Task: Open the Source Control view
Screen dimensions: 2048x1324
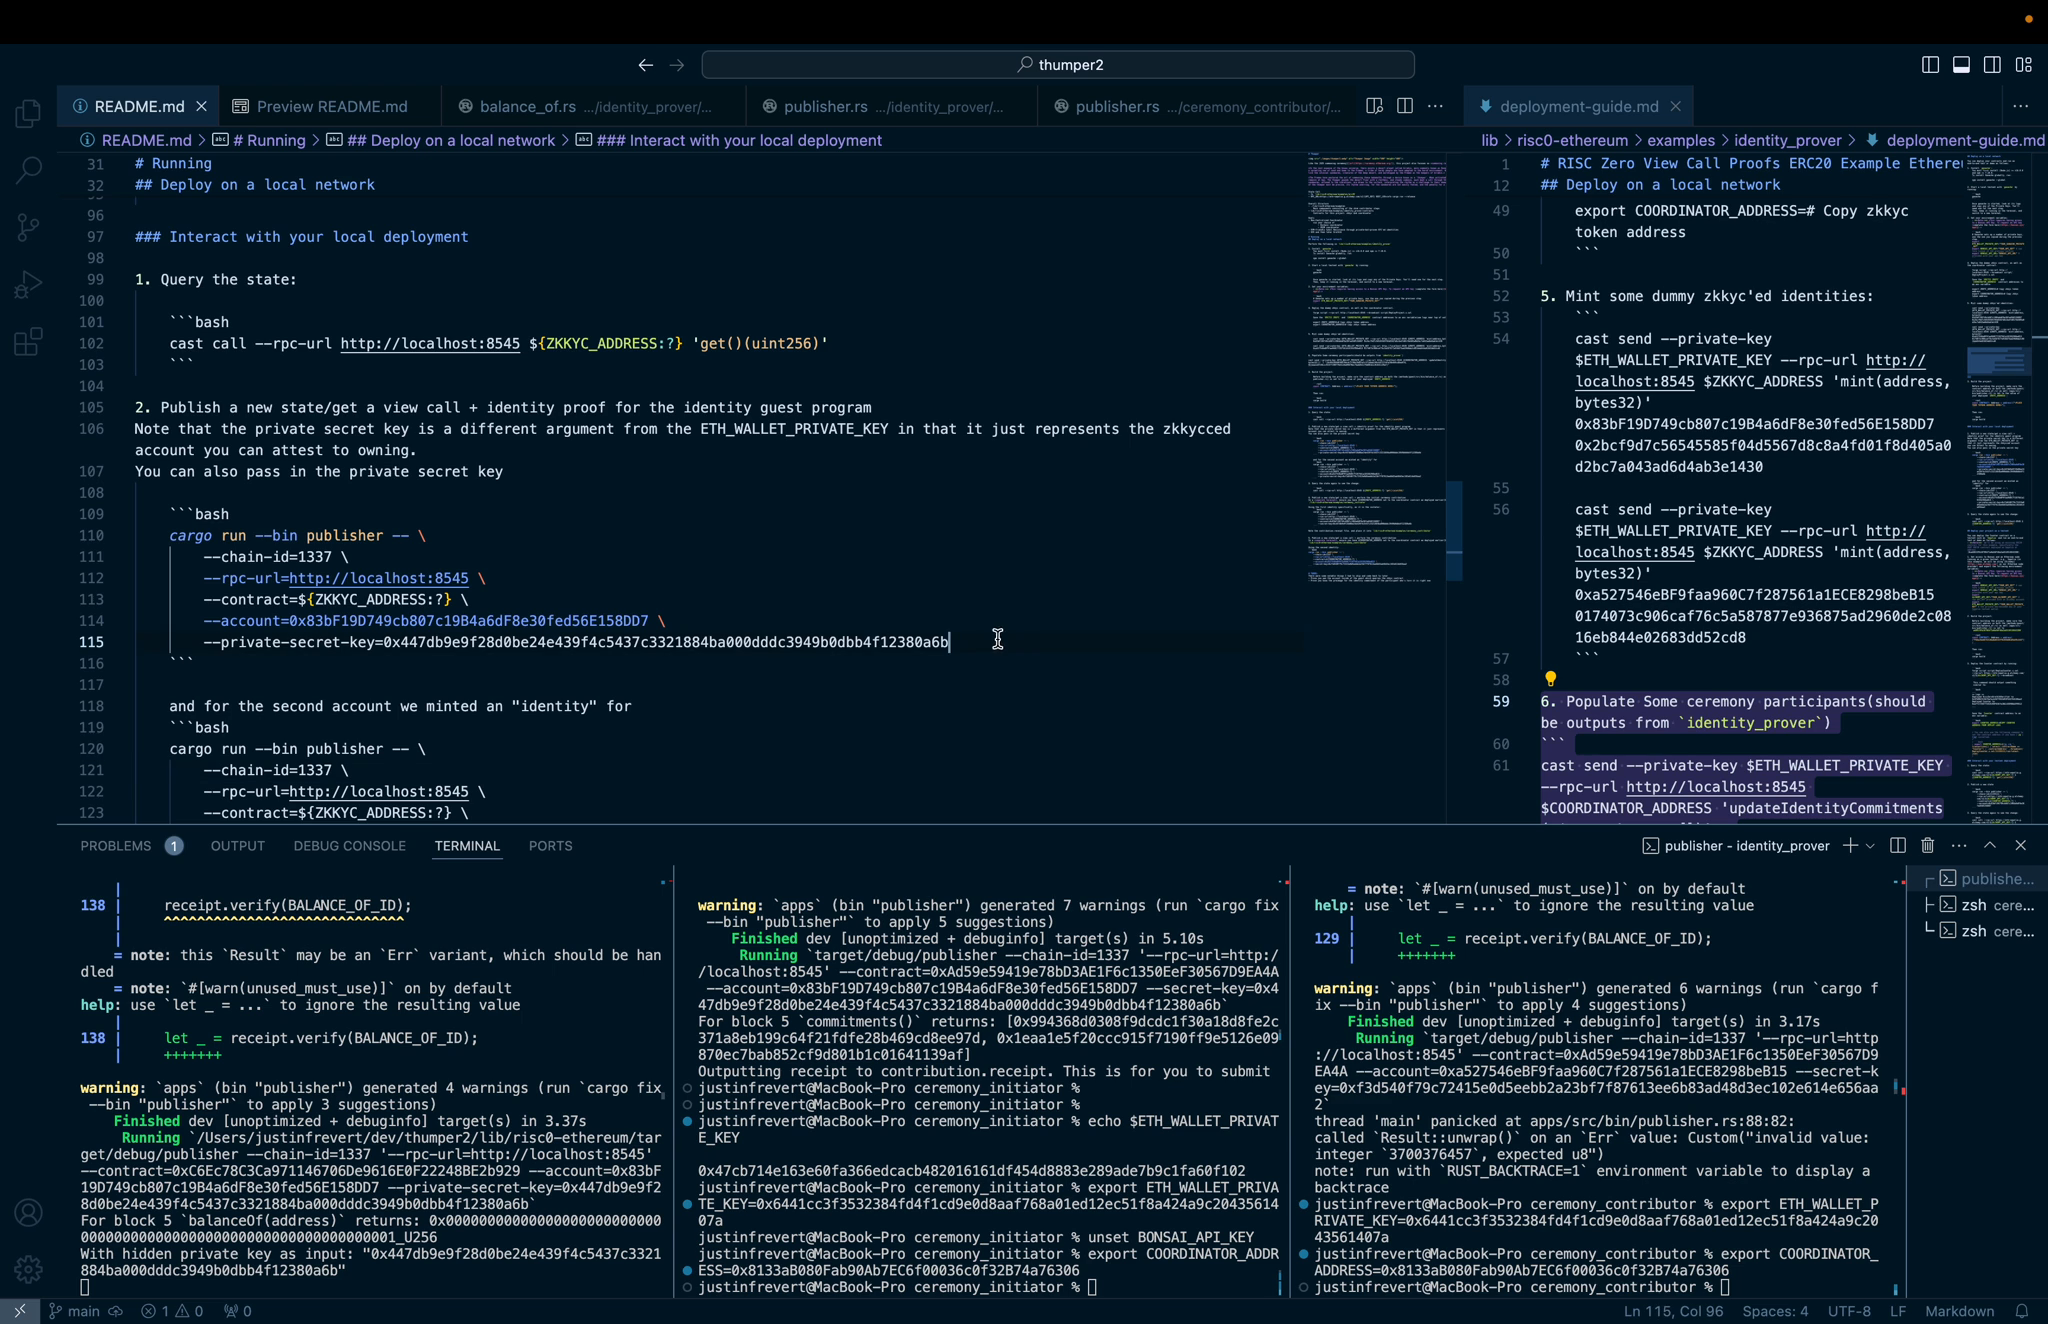Action: coord(28,227)
